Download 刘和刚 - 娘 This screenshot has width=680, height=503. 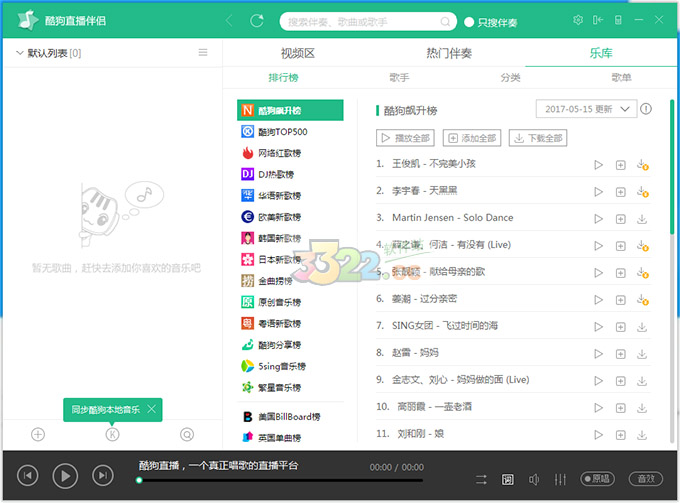pos(642,434)
